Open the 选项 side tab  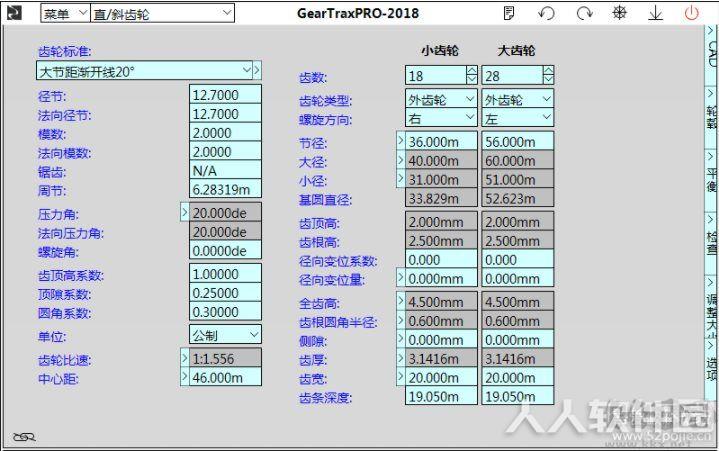tap(711, 369)
